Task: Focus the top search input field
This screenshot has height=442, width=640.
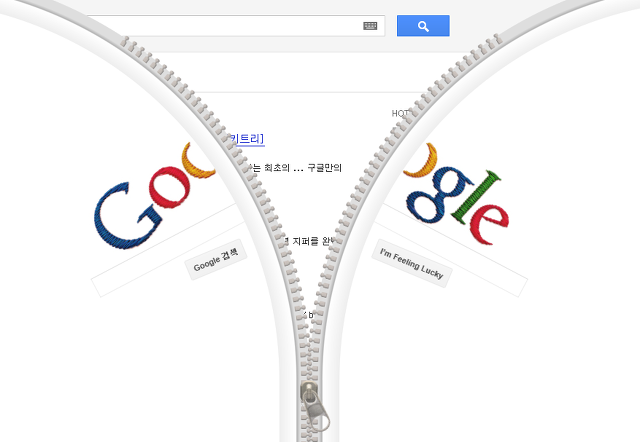Action: click(x=235, y=26)
